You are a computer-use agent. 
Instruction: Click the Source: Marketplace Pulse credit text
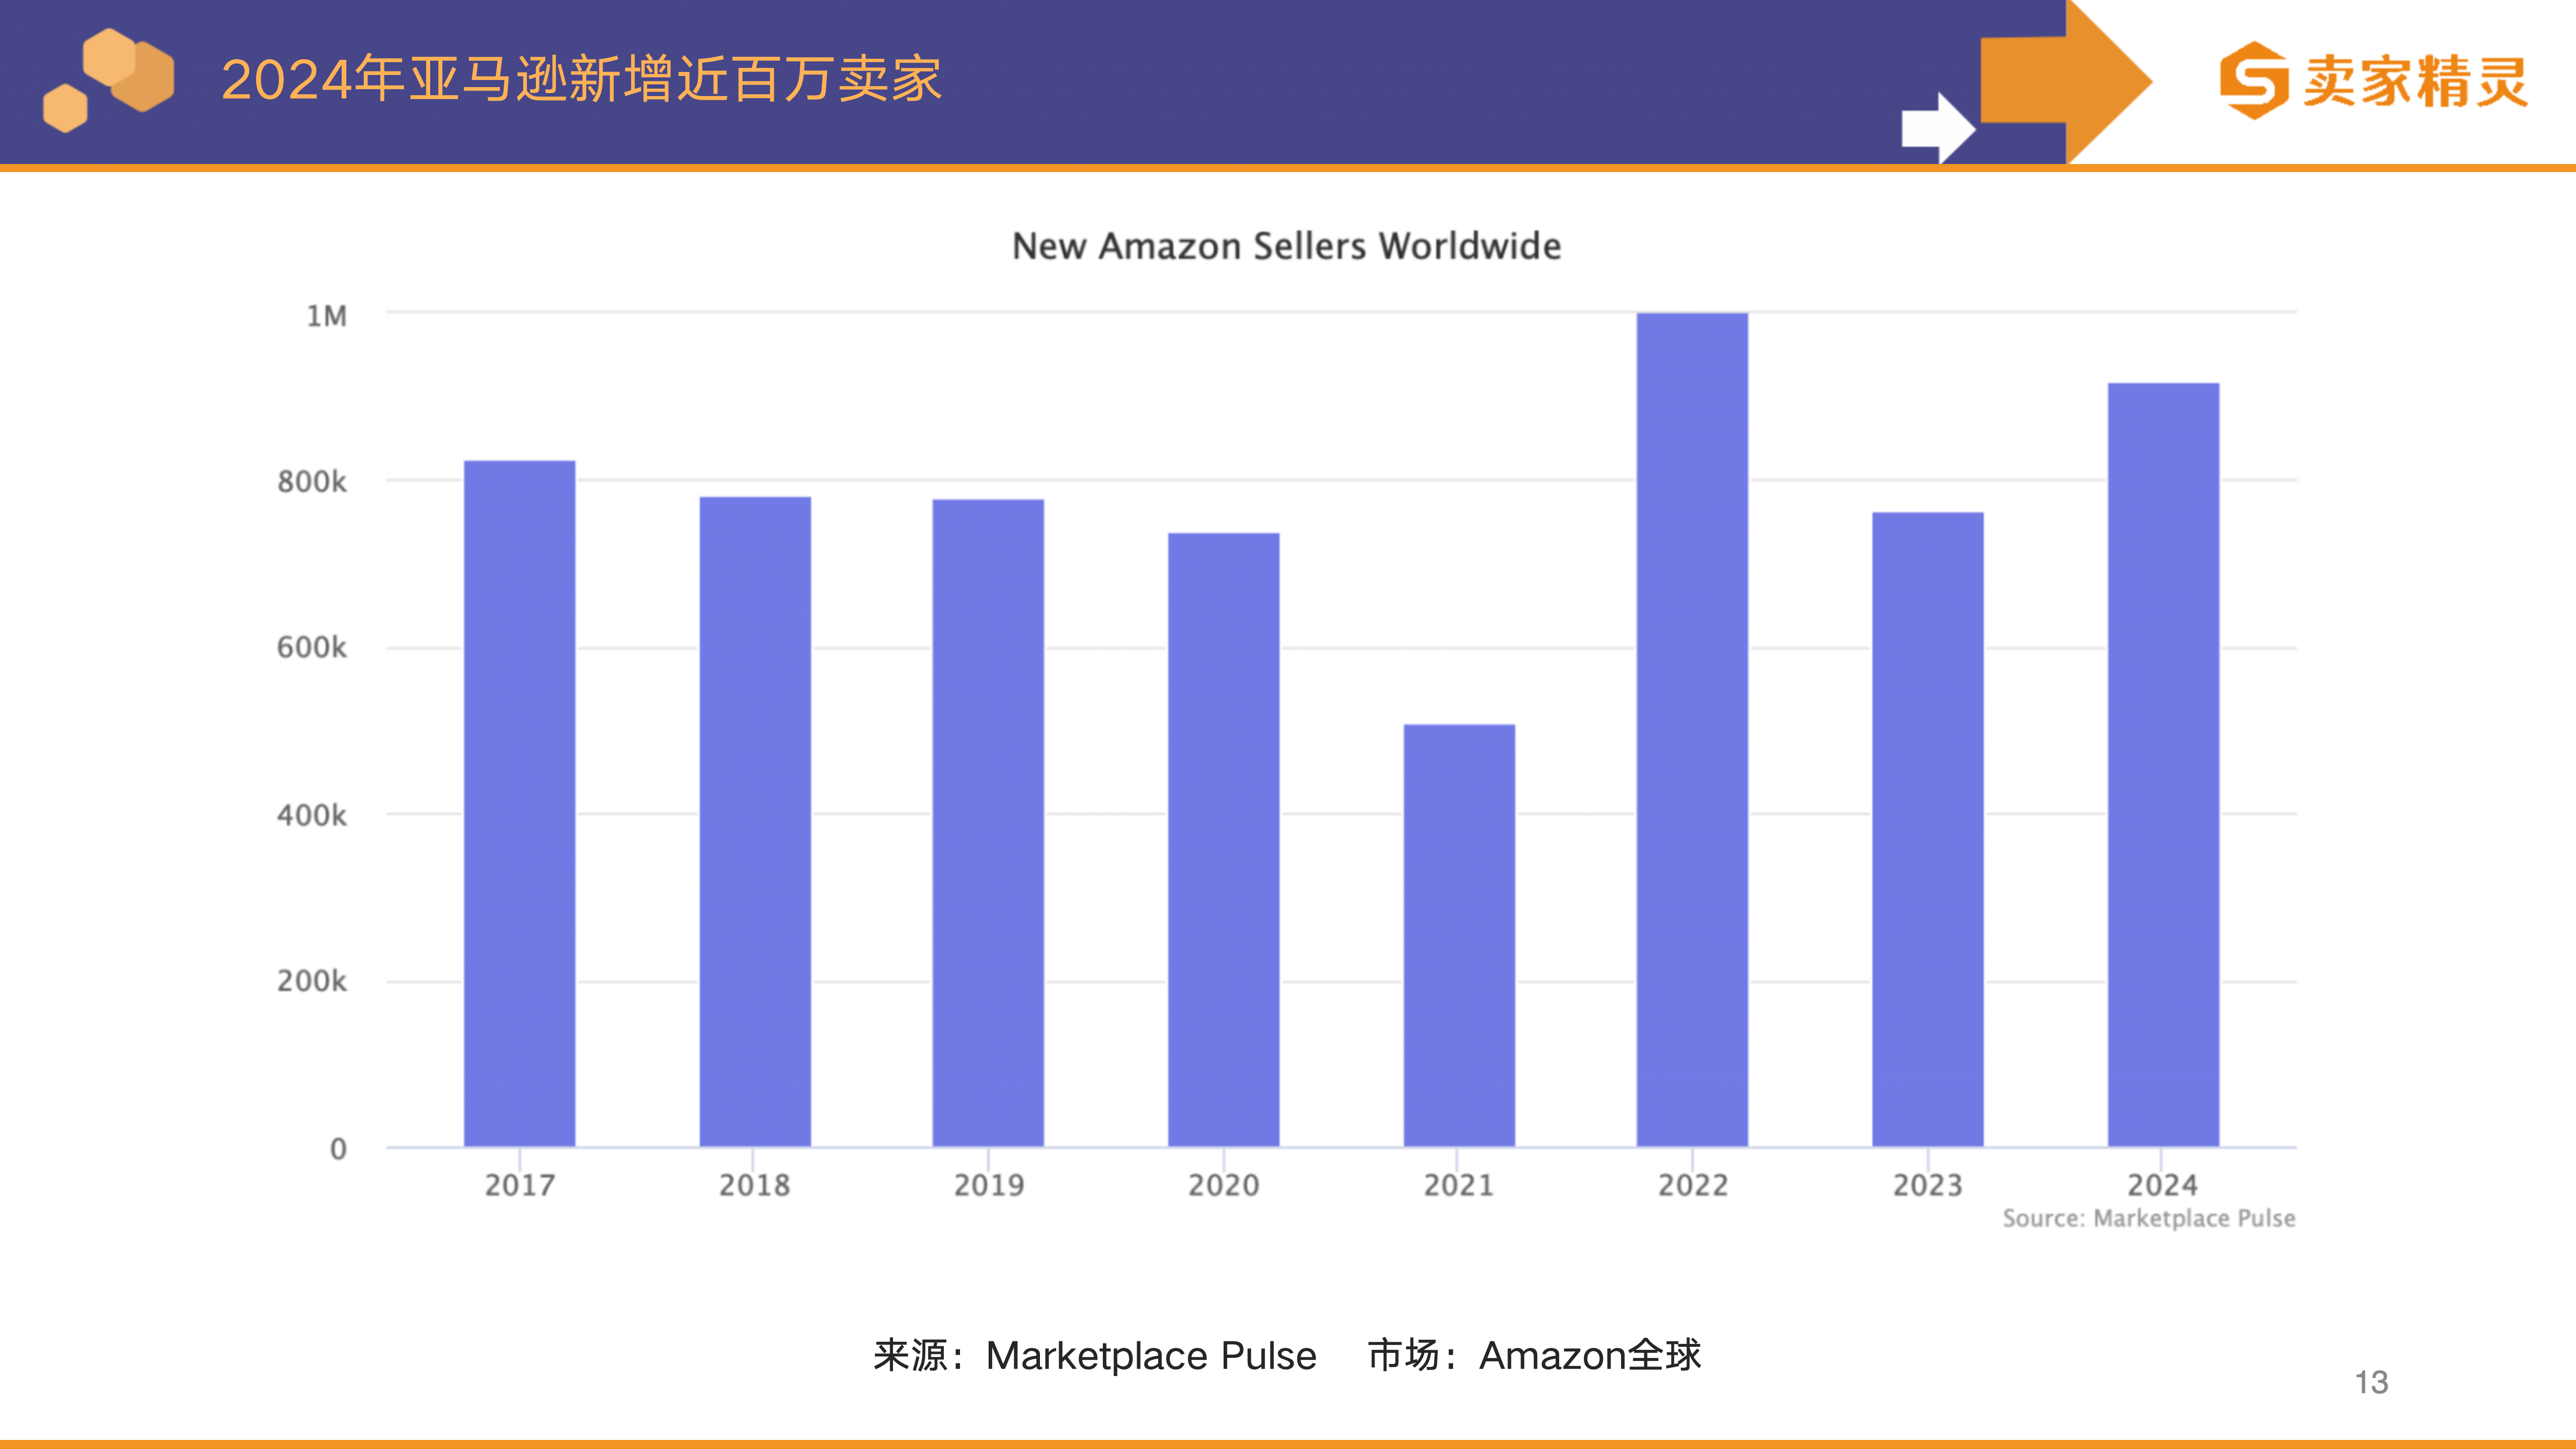2148,1218
